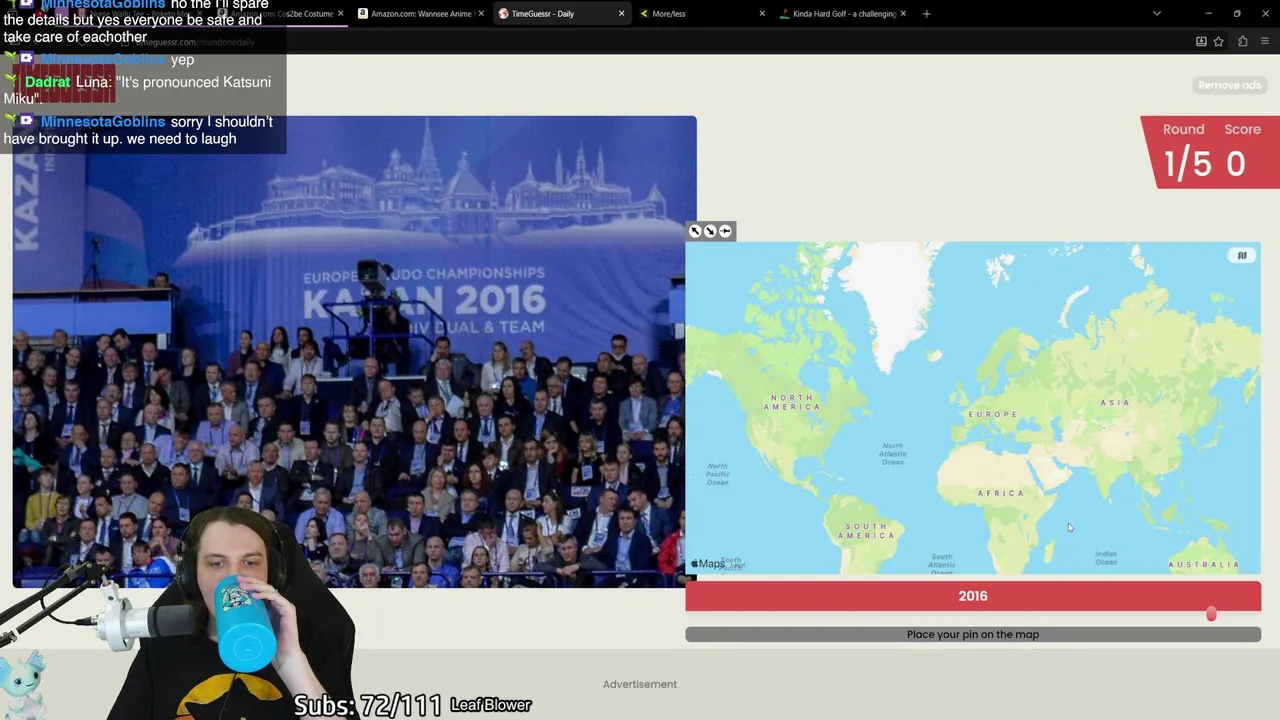Viewport: 1280px width, 720px height.
Task: Open the browser extensions puzzle icon
Action: click(x=1243, y=41)
